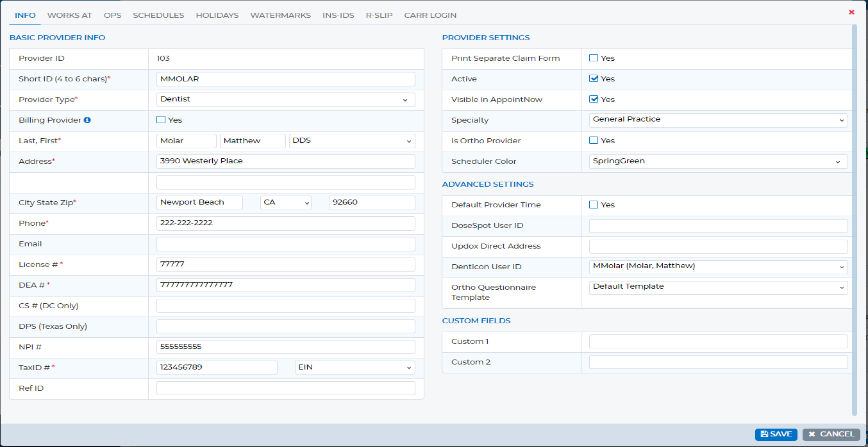Click the First name field Matthew

click(x=253, y=141)
